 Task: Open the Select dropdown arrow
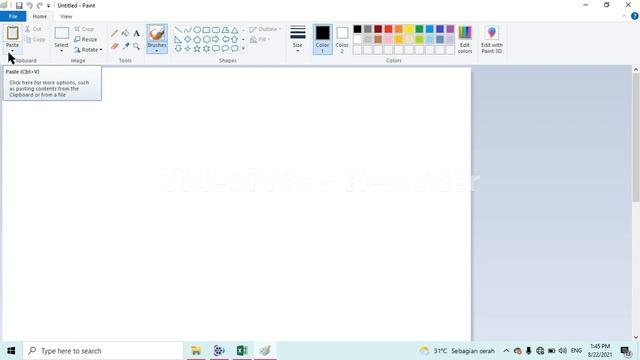(x=62, y=51)
